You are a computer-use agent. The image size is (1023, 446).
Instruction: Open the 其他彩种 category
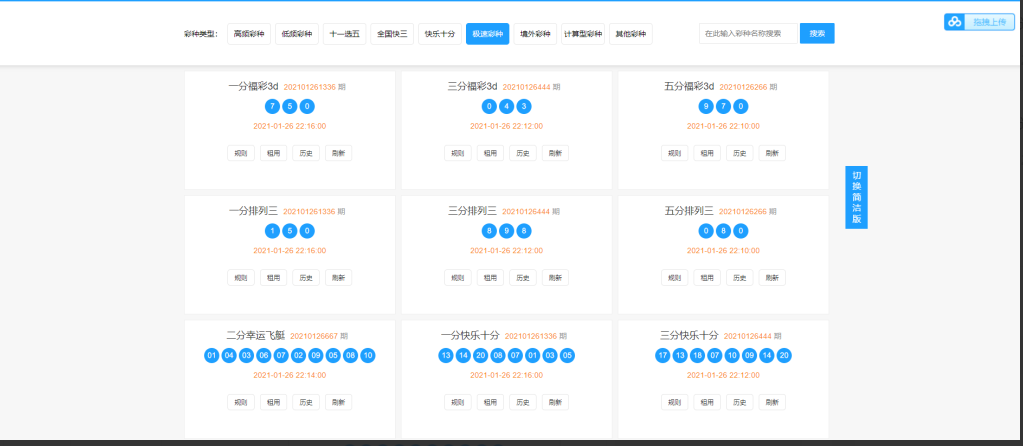pos(630,34)
